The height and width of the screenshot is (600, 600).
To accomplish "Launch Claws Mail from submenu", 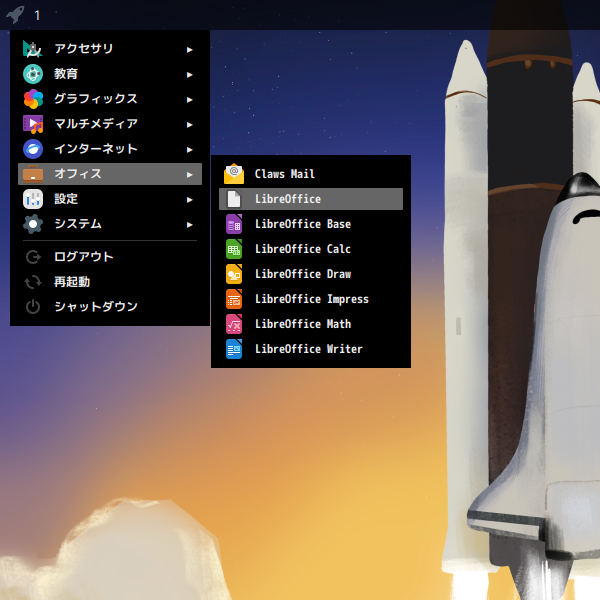I will click(x=311, y=174).
